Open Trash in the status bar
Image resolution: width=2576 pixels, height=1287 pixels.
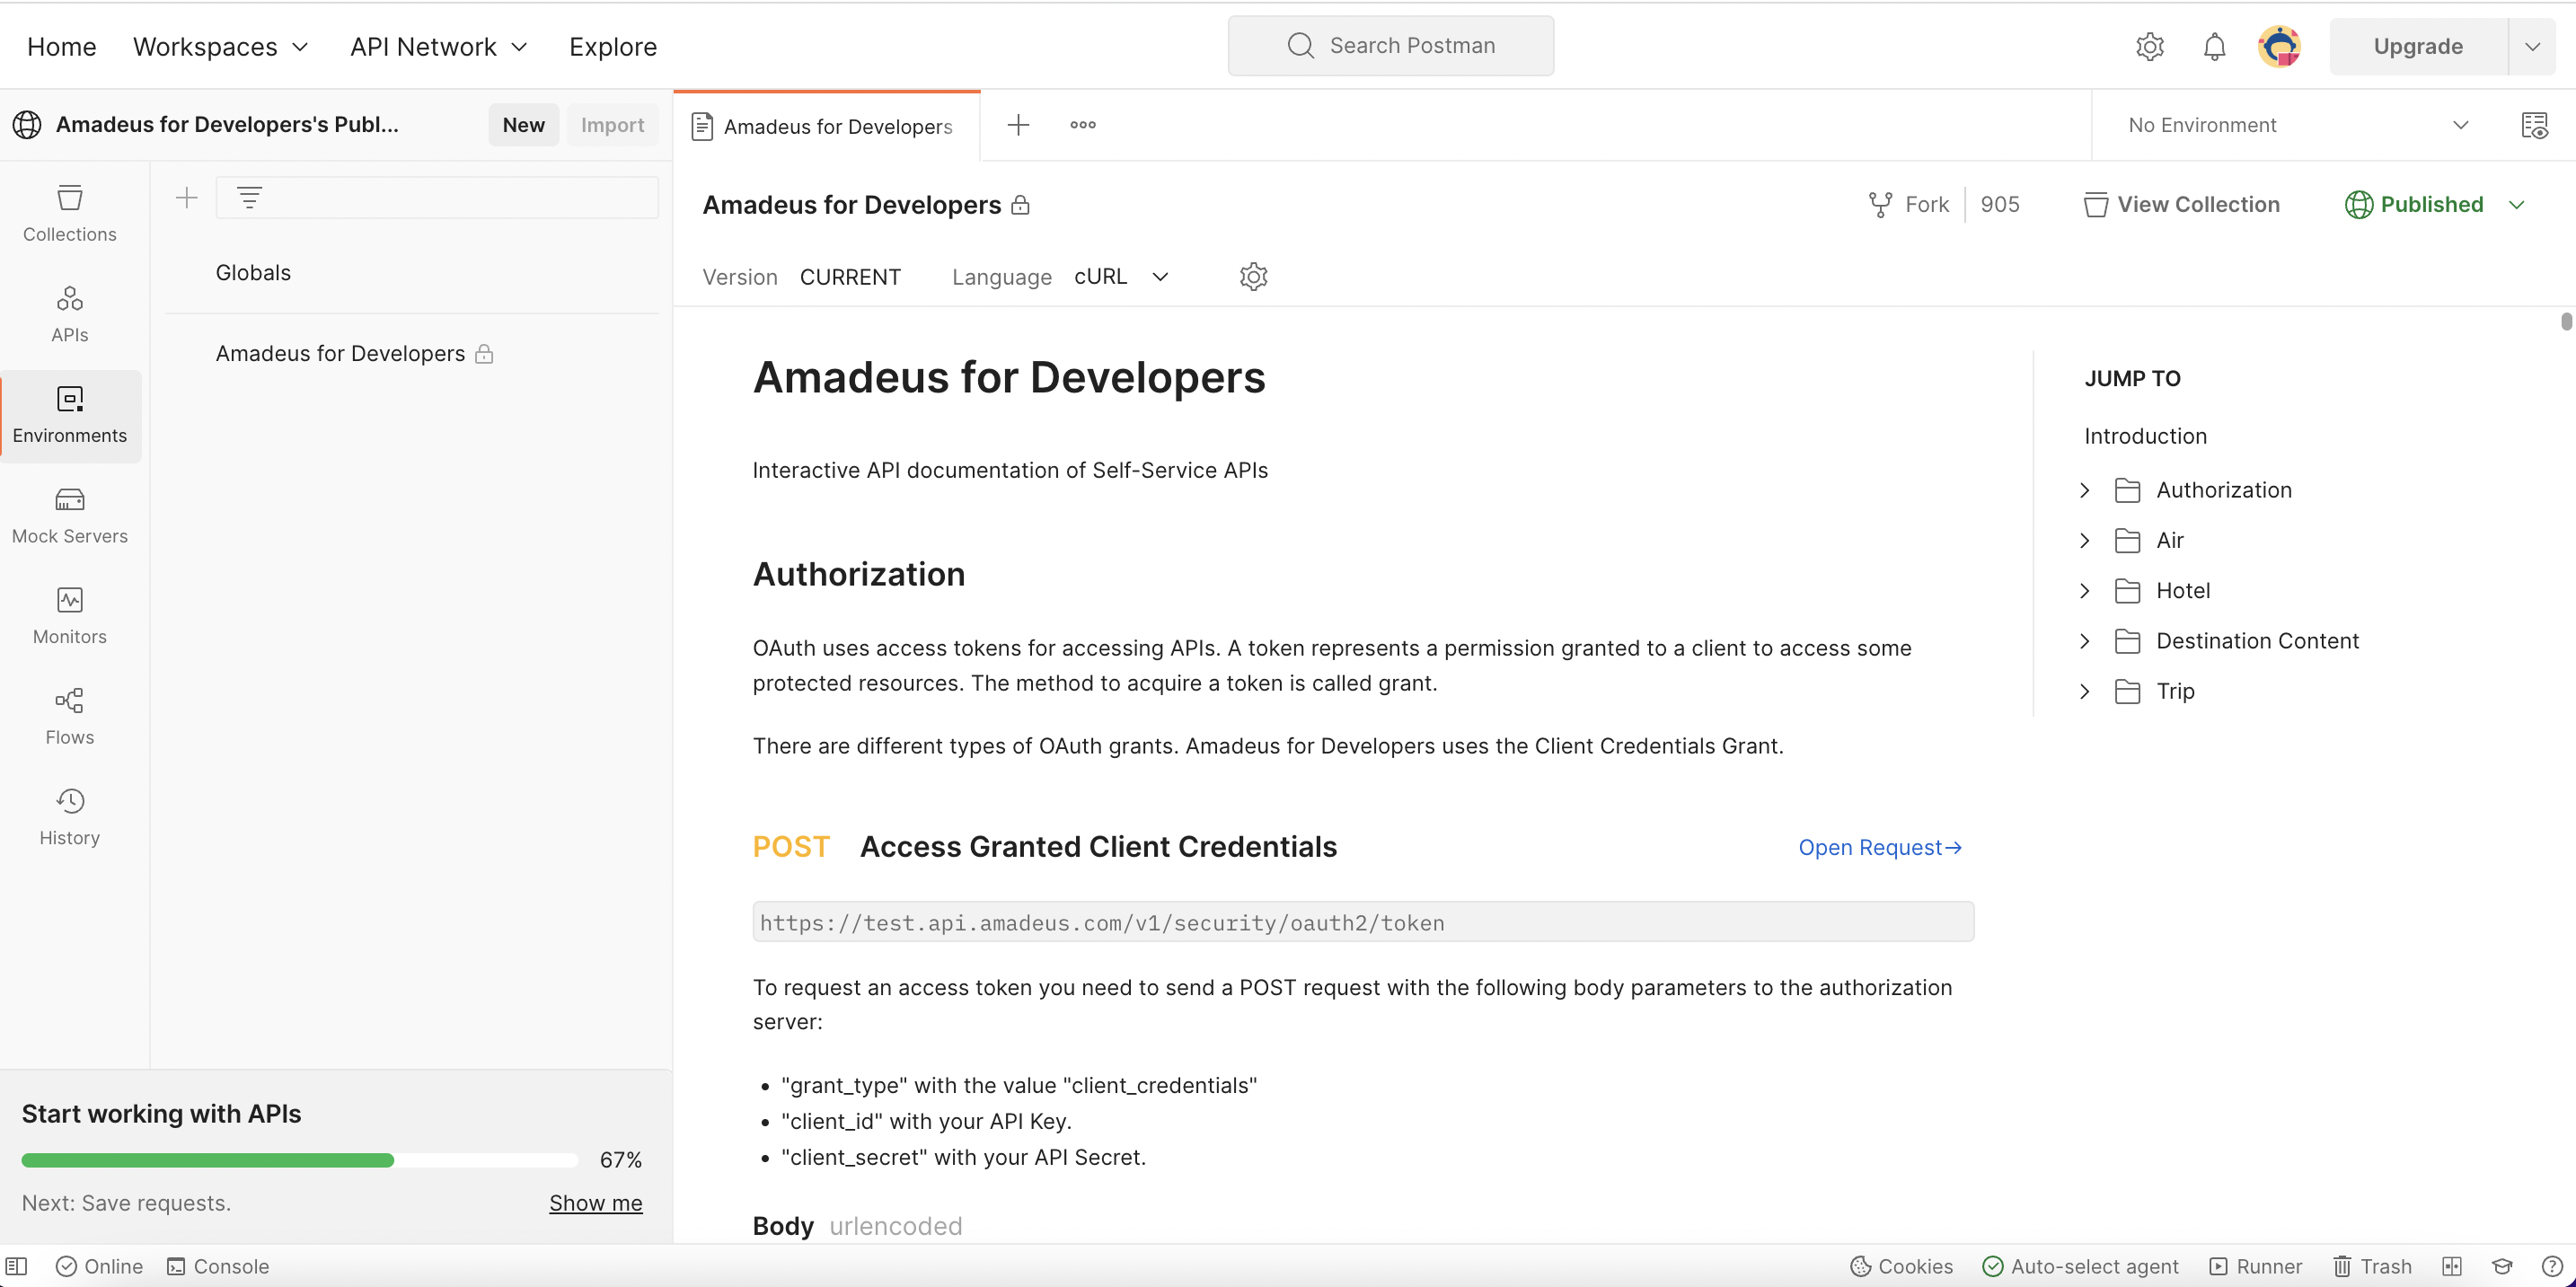coord(2372,1266)
